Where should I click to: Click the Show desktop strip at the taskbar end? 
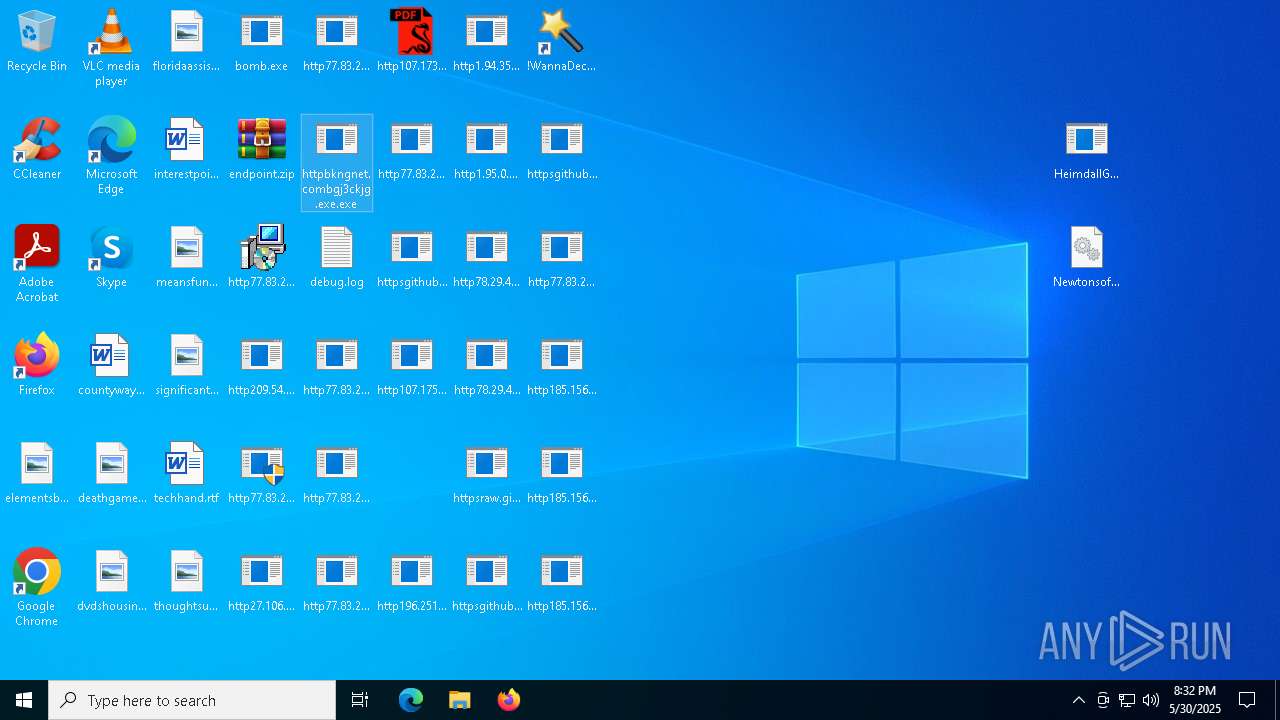1277,700
